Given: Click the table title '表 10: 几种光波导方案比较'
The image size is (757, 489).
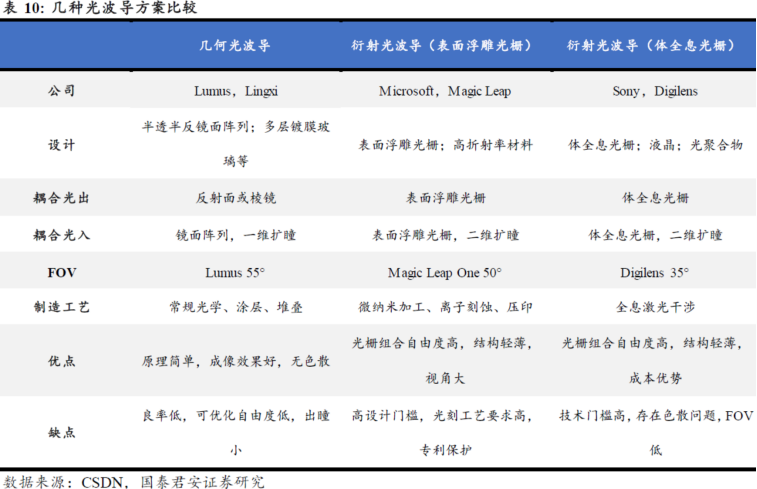Looking at the screenshot, I should point(100,8).
